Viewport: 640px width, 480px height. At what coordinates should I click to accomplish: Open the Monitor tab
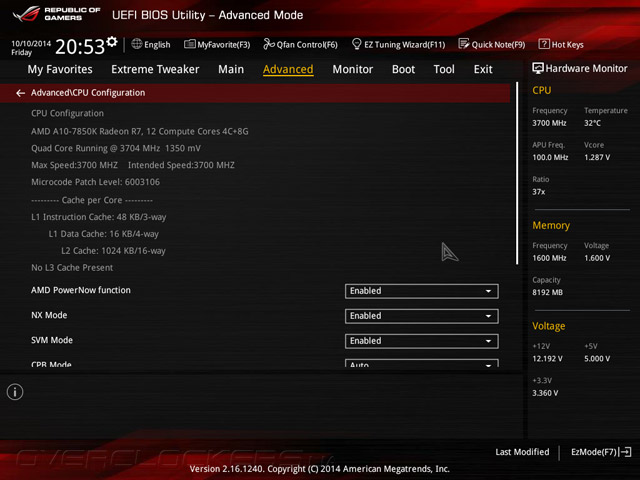tap(353, 69)
